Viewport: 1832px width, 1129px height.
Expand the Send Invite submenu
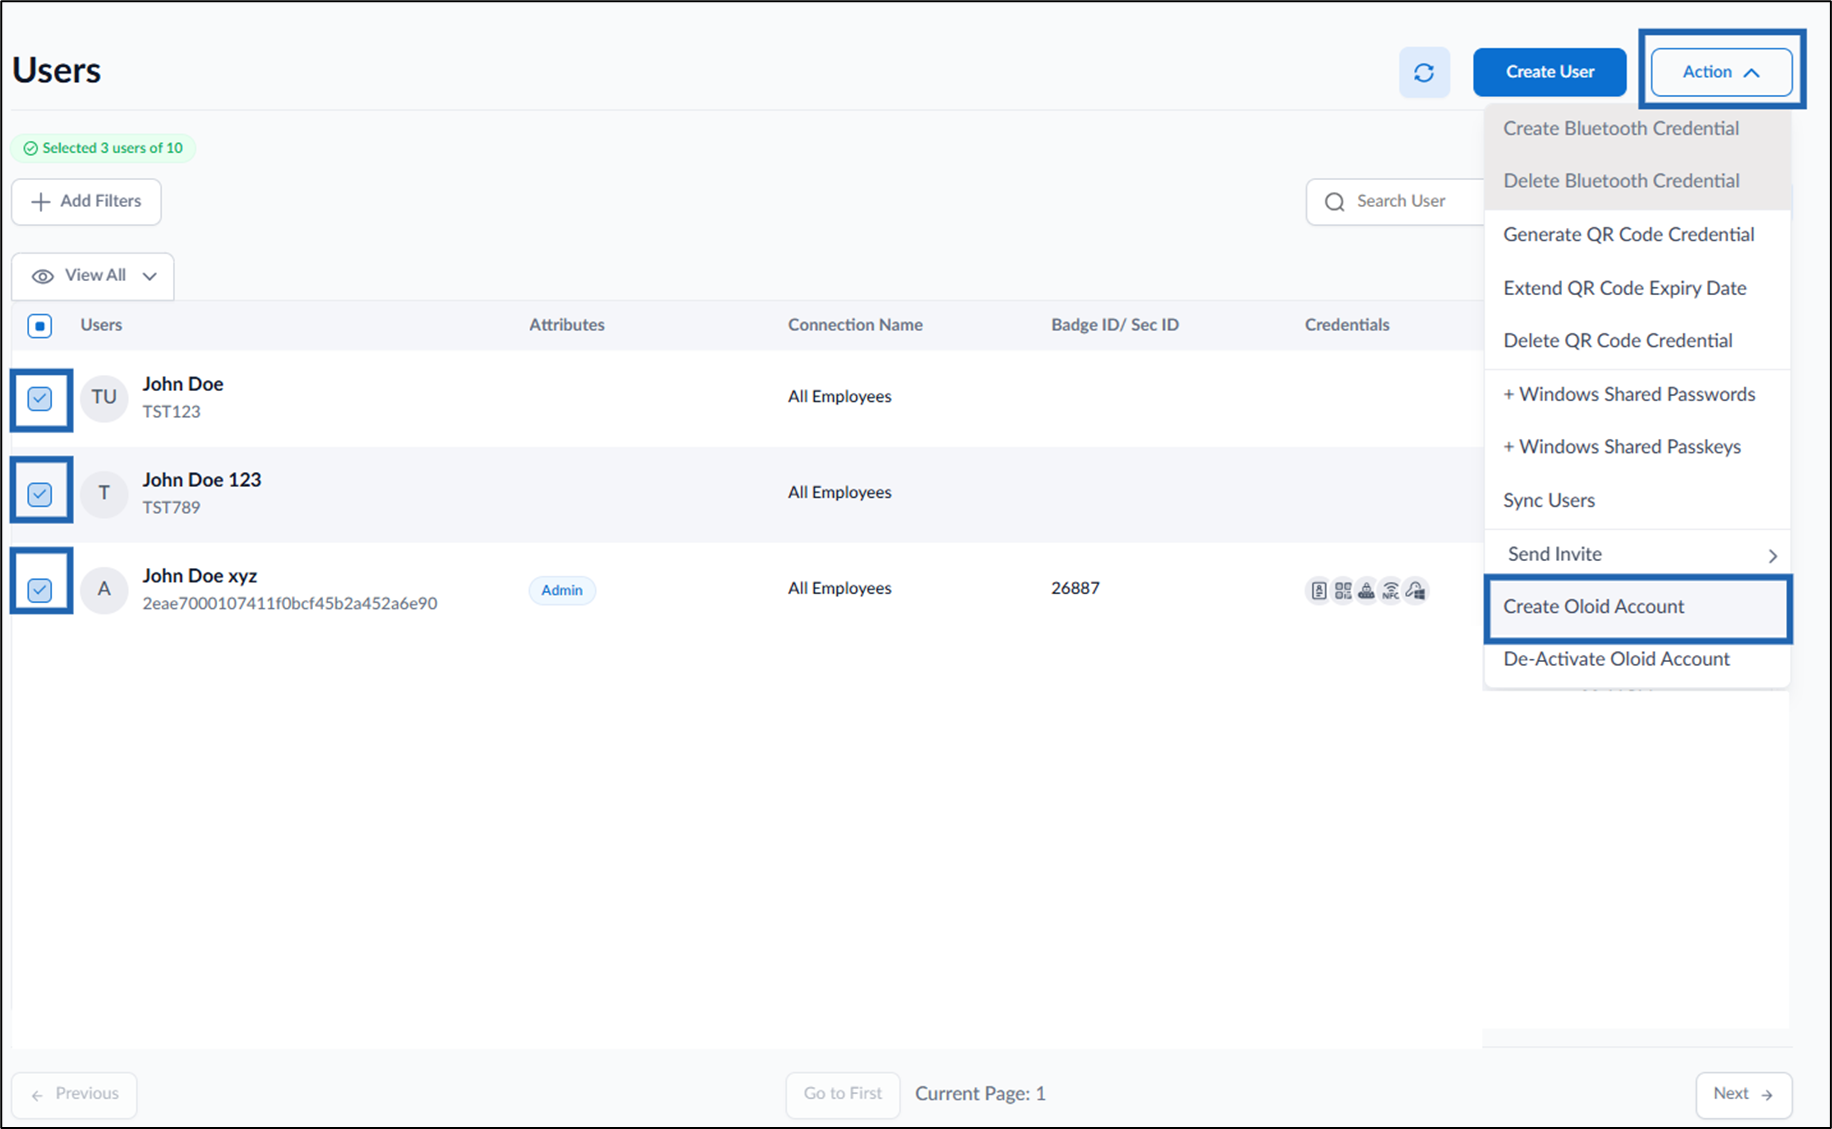[x=1637, y=554]
